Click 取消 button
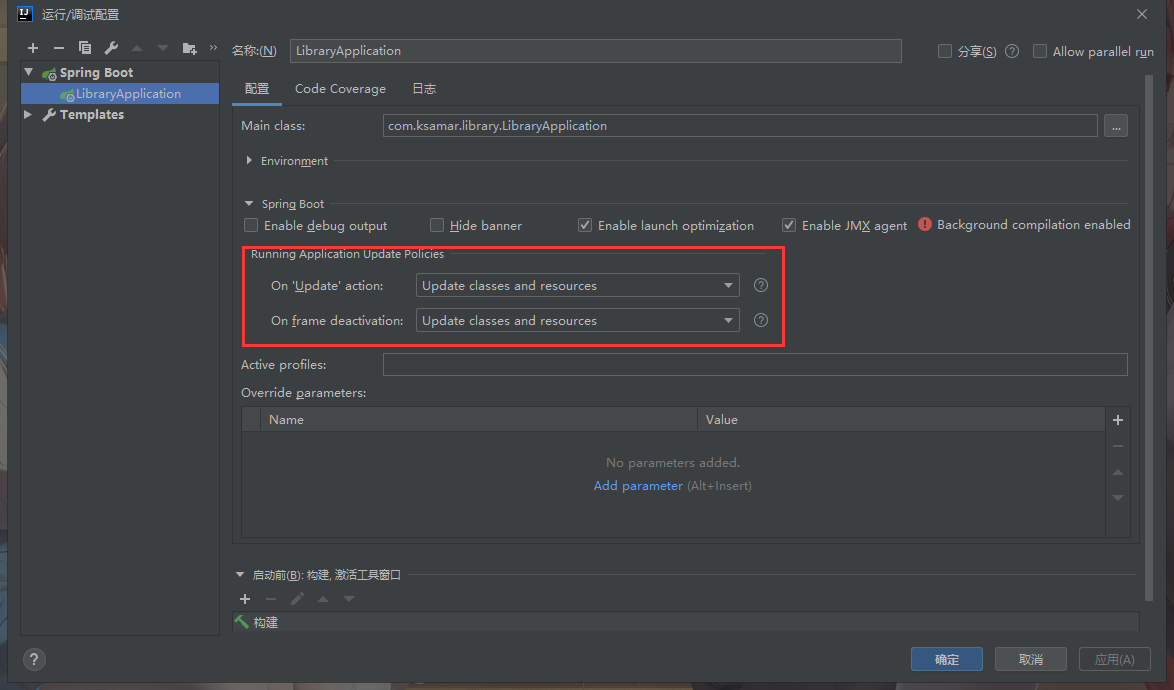This screenshot has width=1174, height=690. 1030,659
